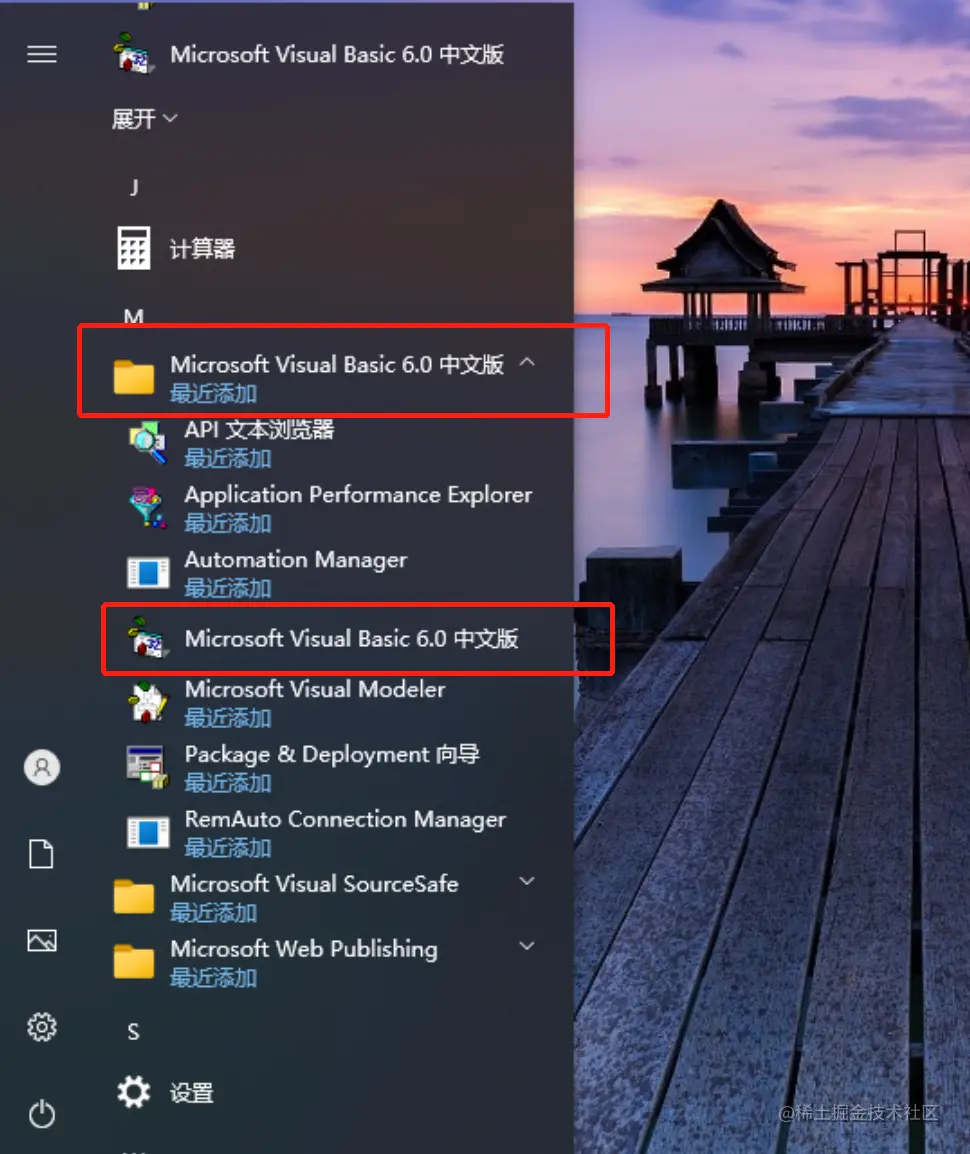Jump to the J letter header
Image resolution: width=970 pixels, height=1154 pixels.
pyautogui.click(x=133, y=188)
